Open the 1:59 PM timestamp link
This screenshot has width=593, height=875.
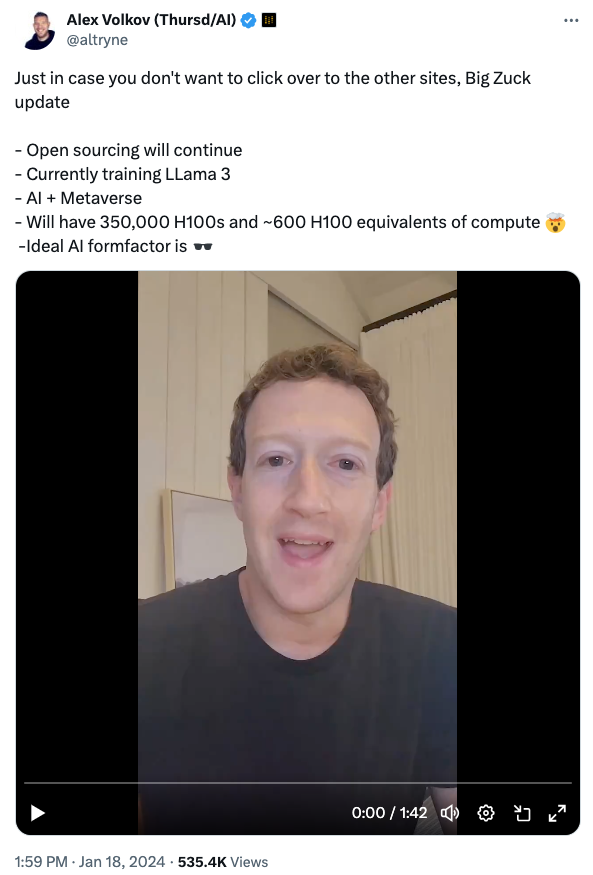41,862
